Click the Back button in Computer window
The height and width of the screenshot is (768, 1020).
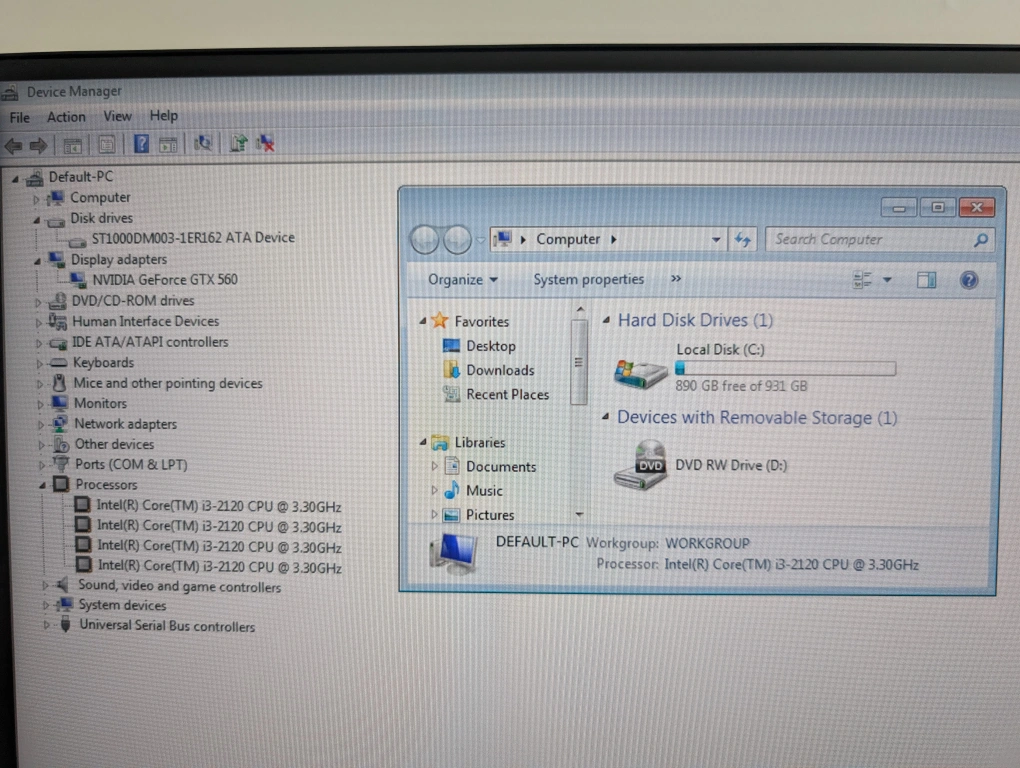[x=425, y=240]
